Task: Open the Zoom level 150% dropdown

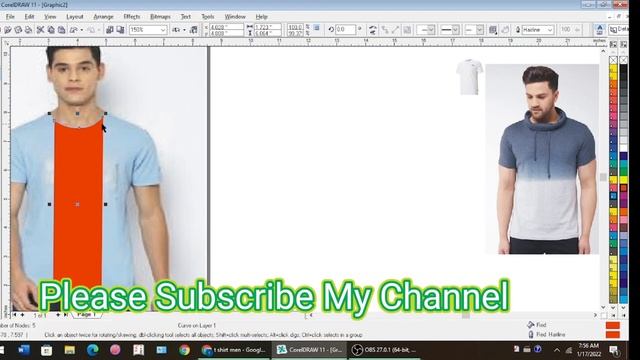Action: (163, 30)
